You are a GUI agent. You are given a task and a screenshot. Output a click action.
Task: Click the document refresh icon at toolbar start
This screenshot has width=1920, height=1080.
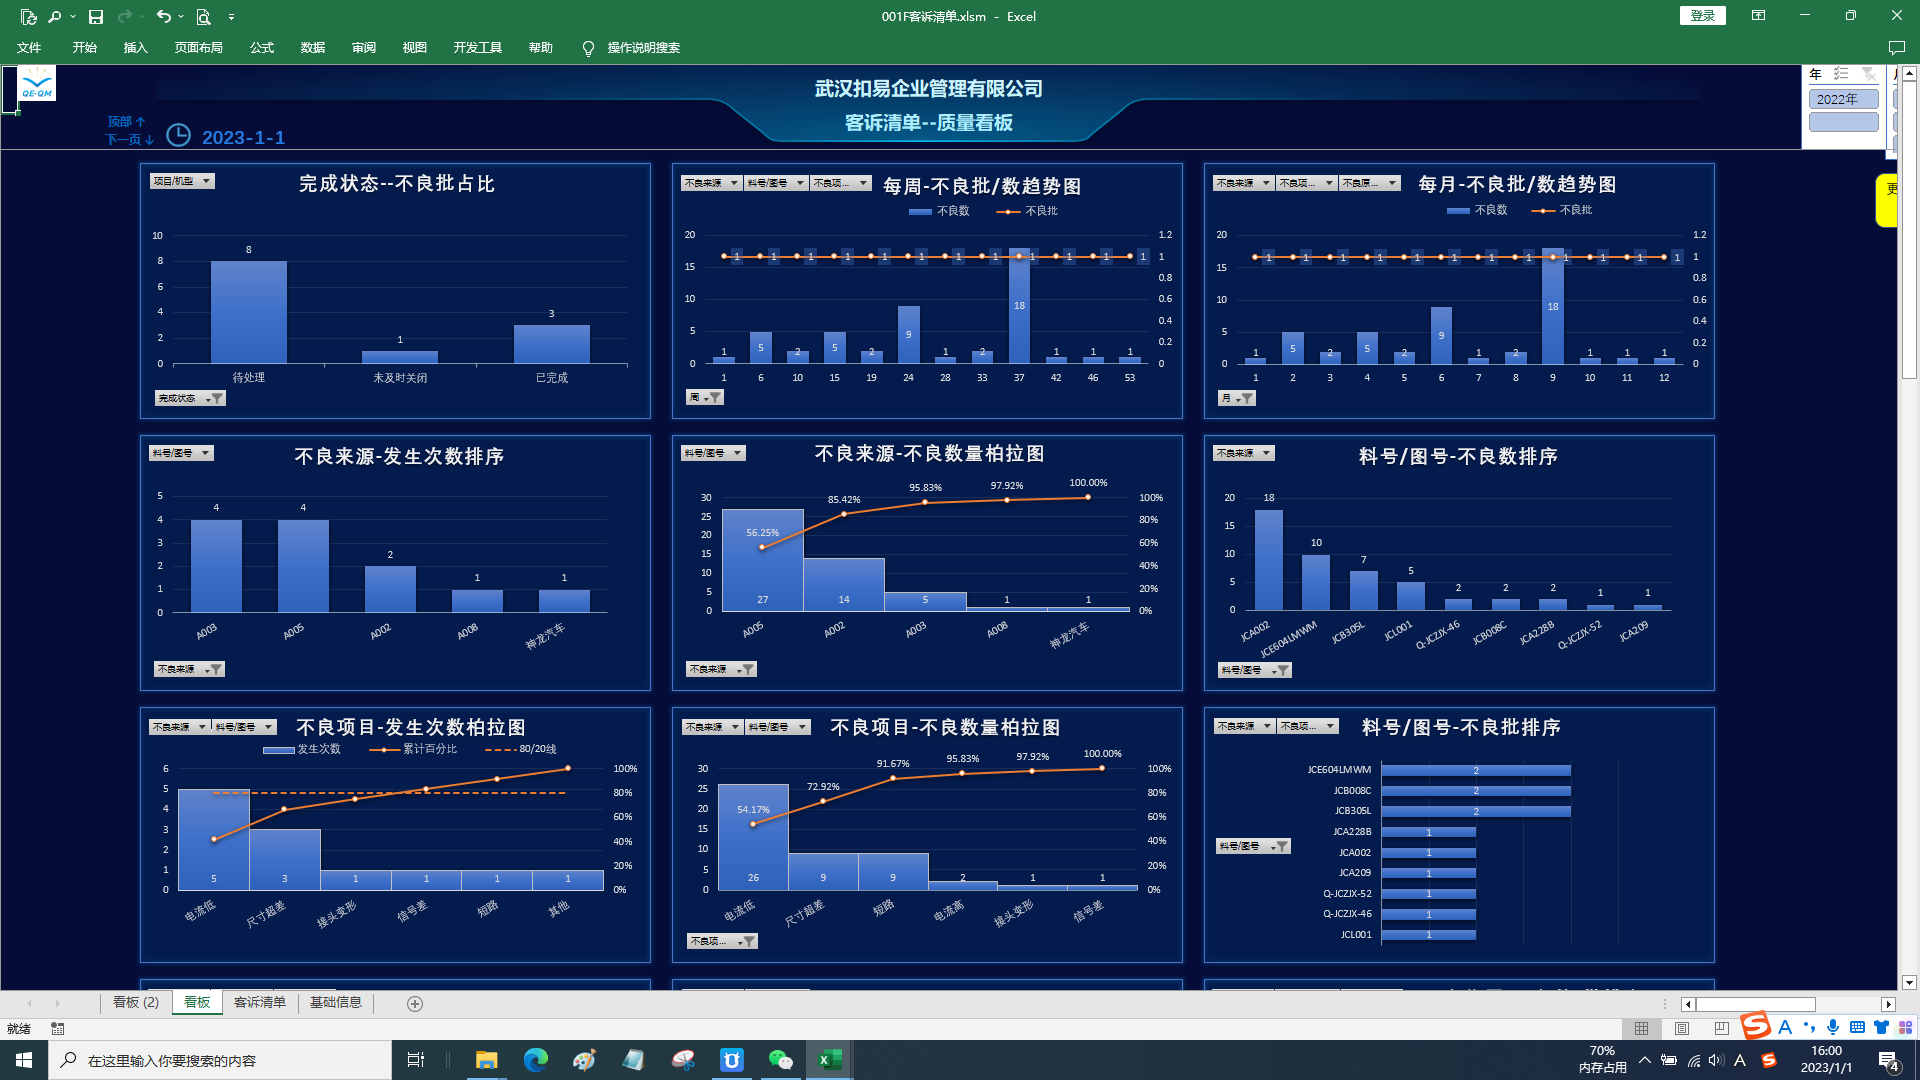[x=28, y=16]
